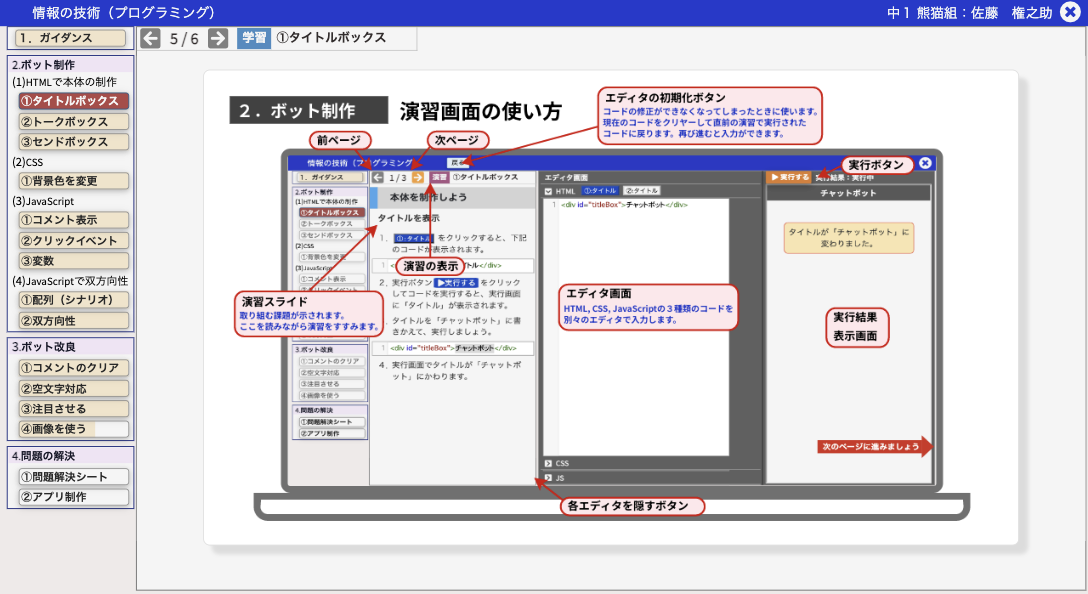Open the ①配列（シナリオ） lesson

pos(74,300)
